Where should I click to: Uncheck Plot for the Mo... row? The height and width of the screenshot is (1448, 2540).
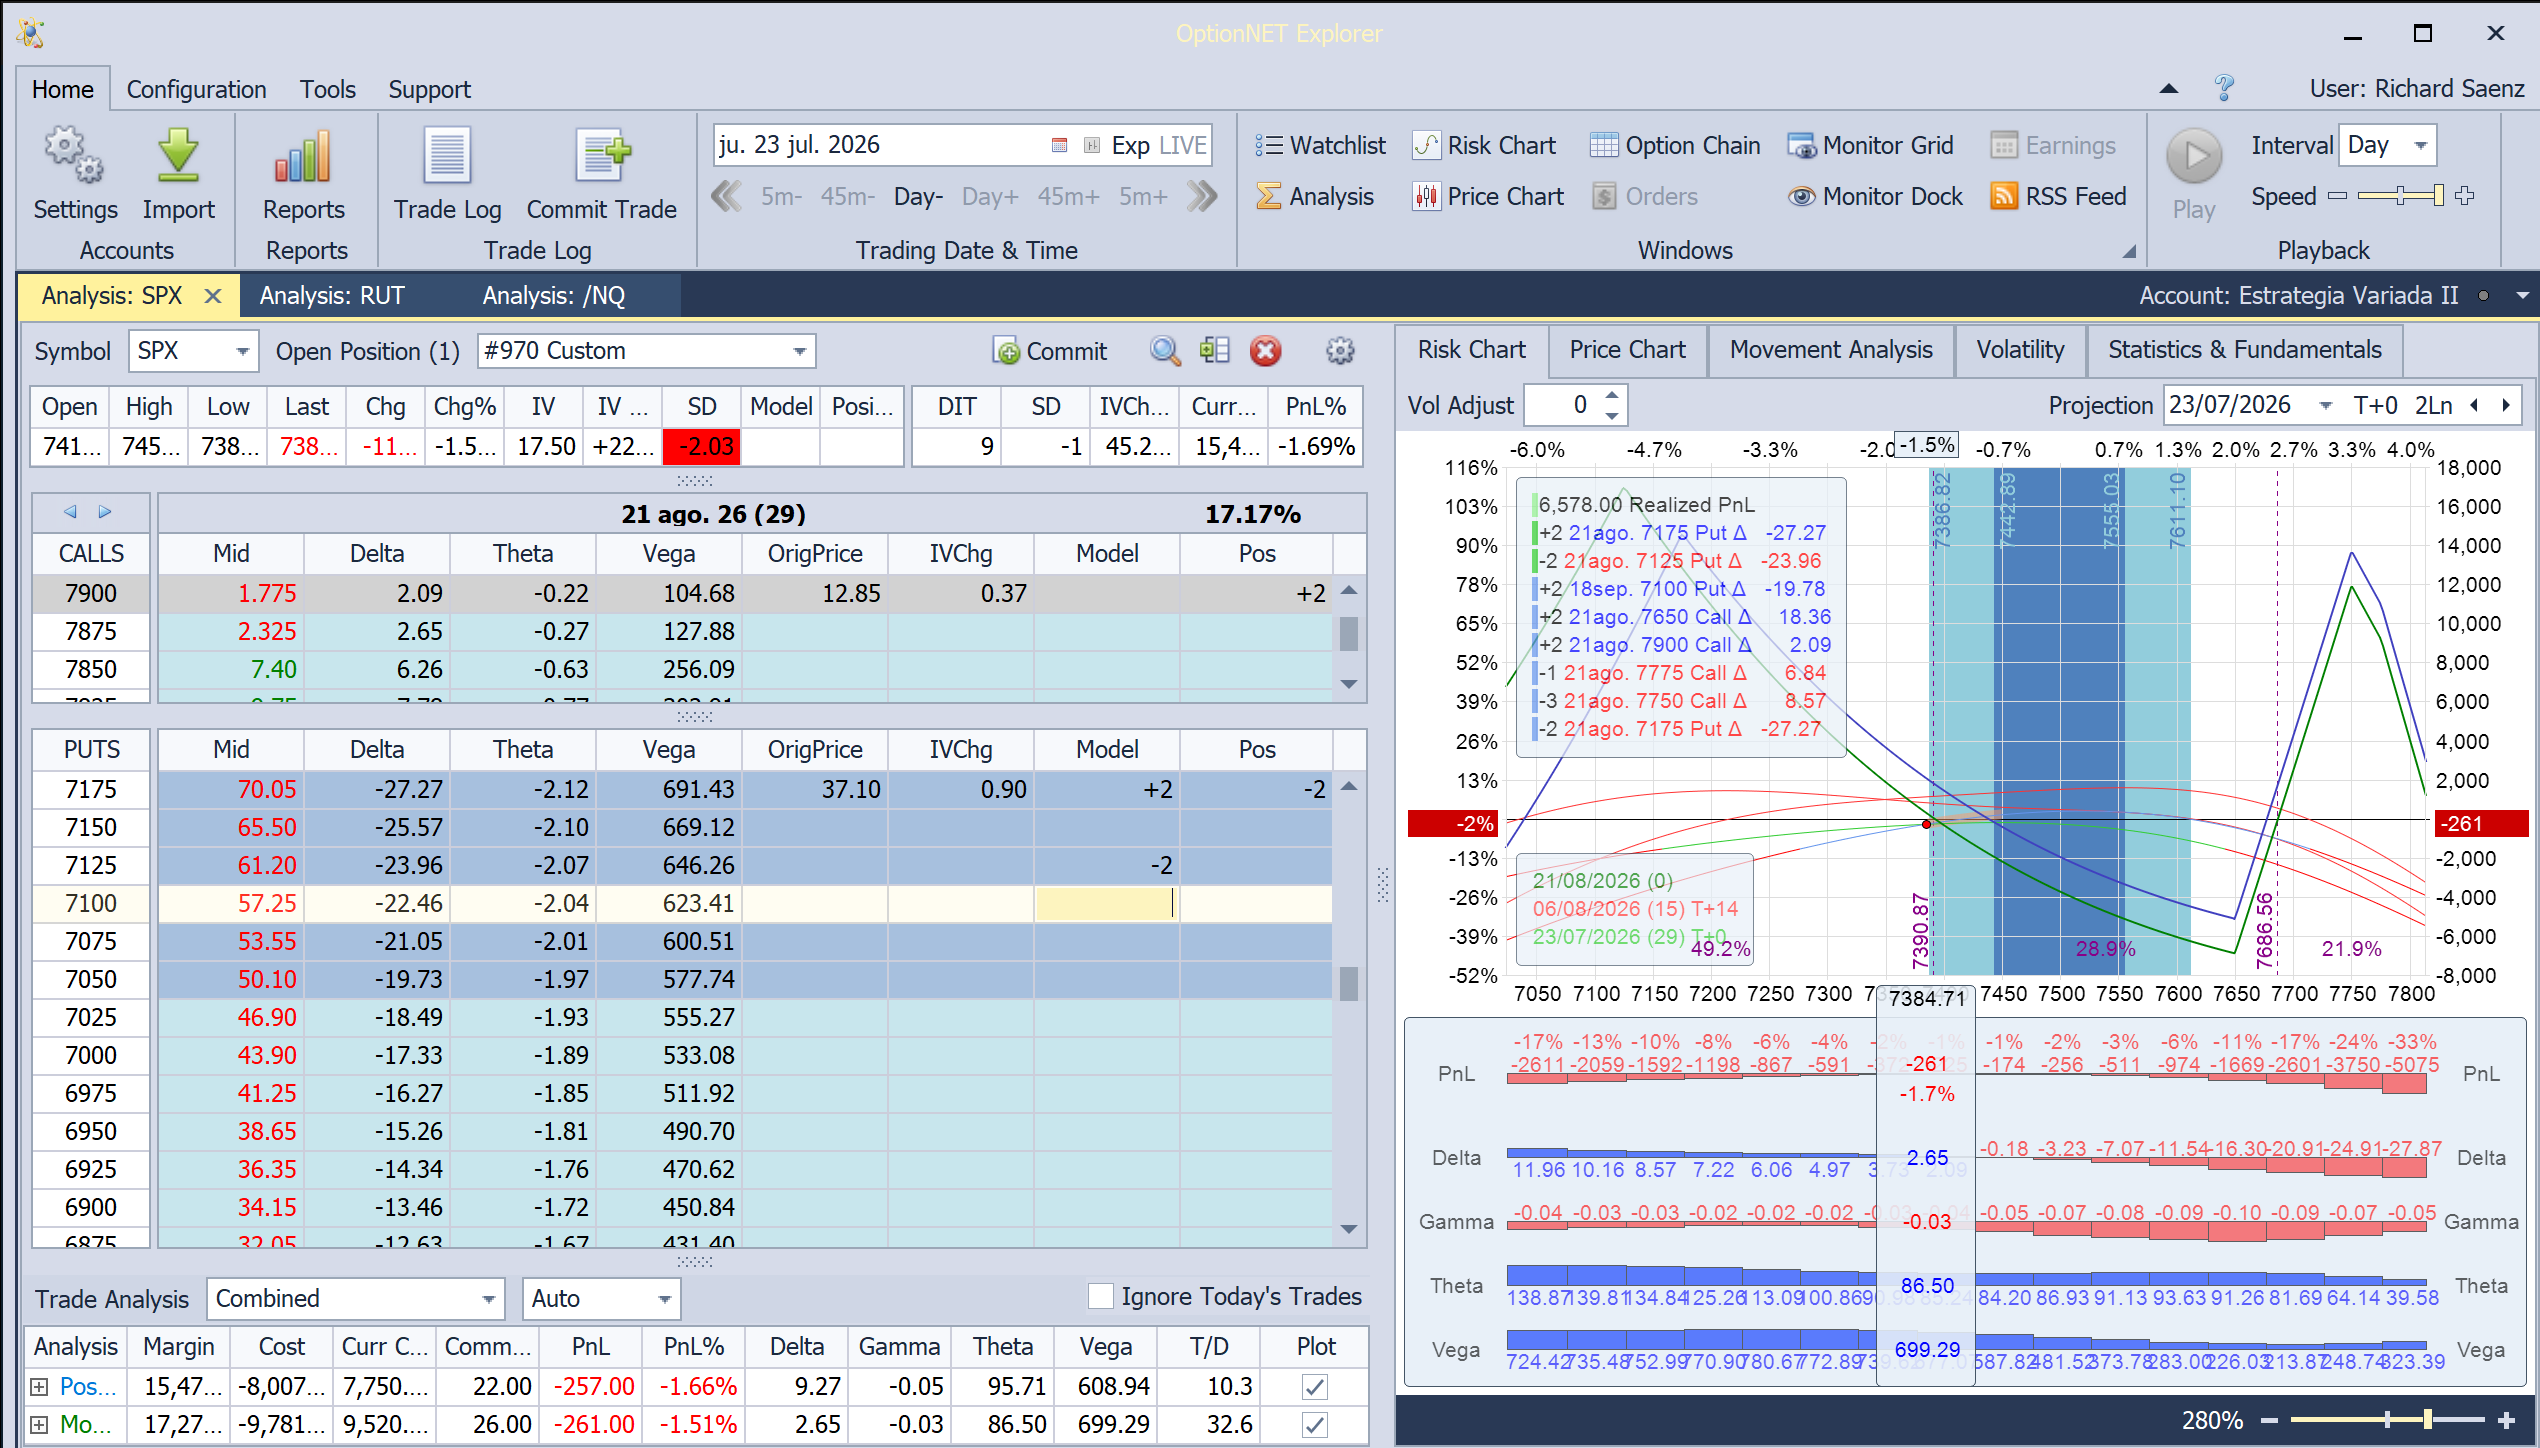(x=1315, y=1425)
